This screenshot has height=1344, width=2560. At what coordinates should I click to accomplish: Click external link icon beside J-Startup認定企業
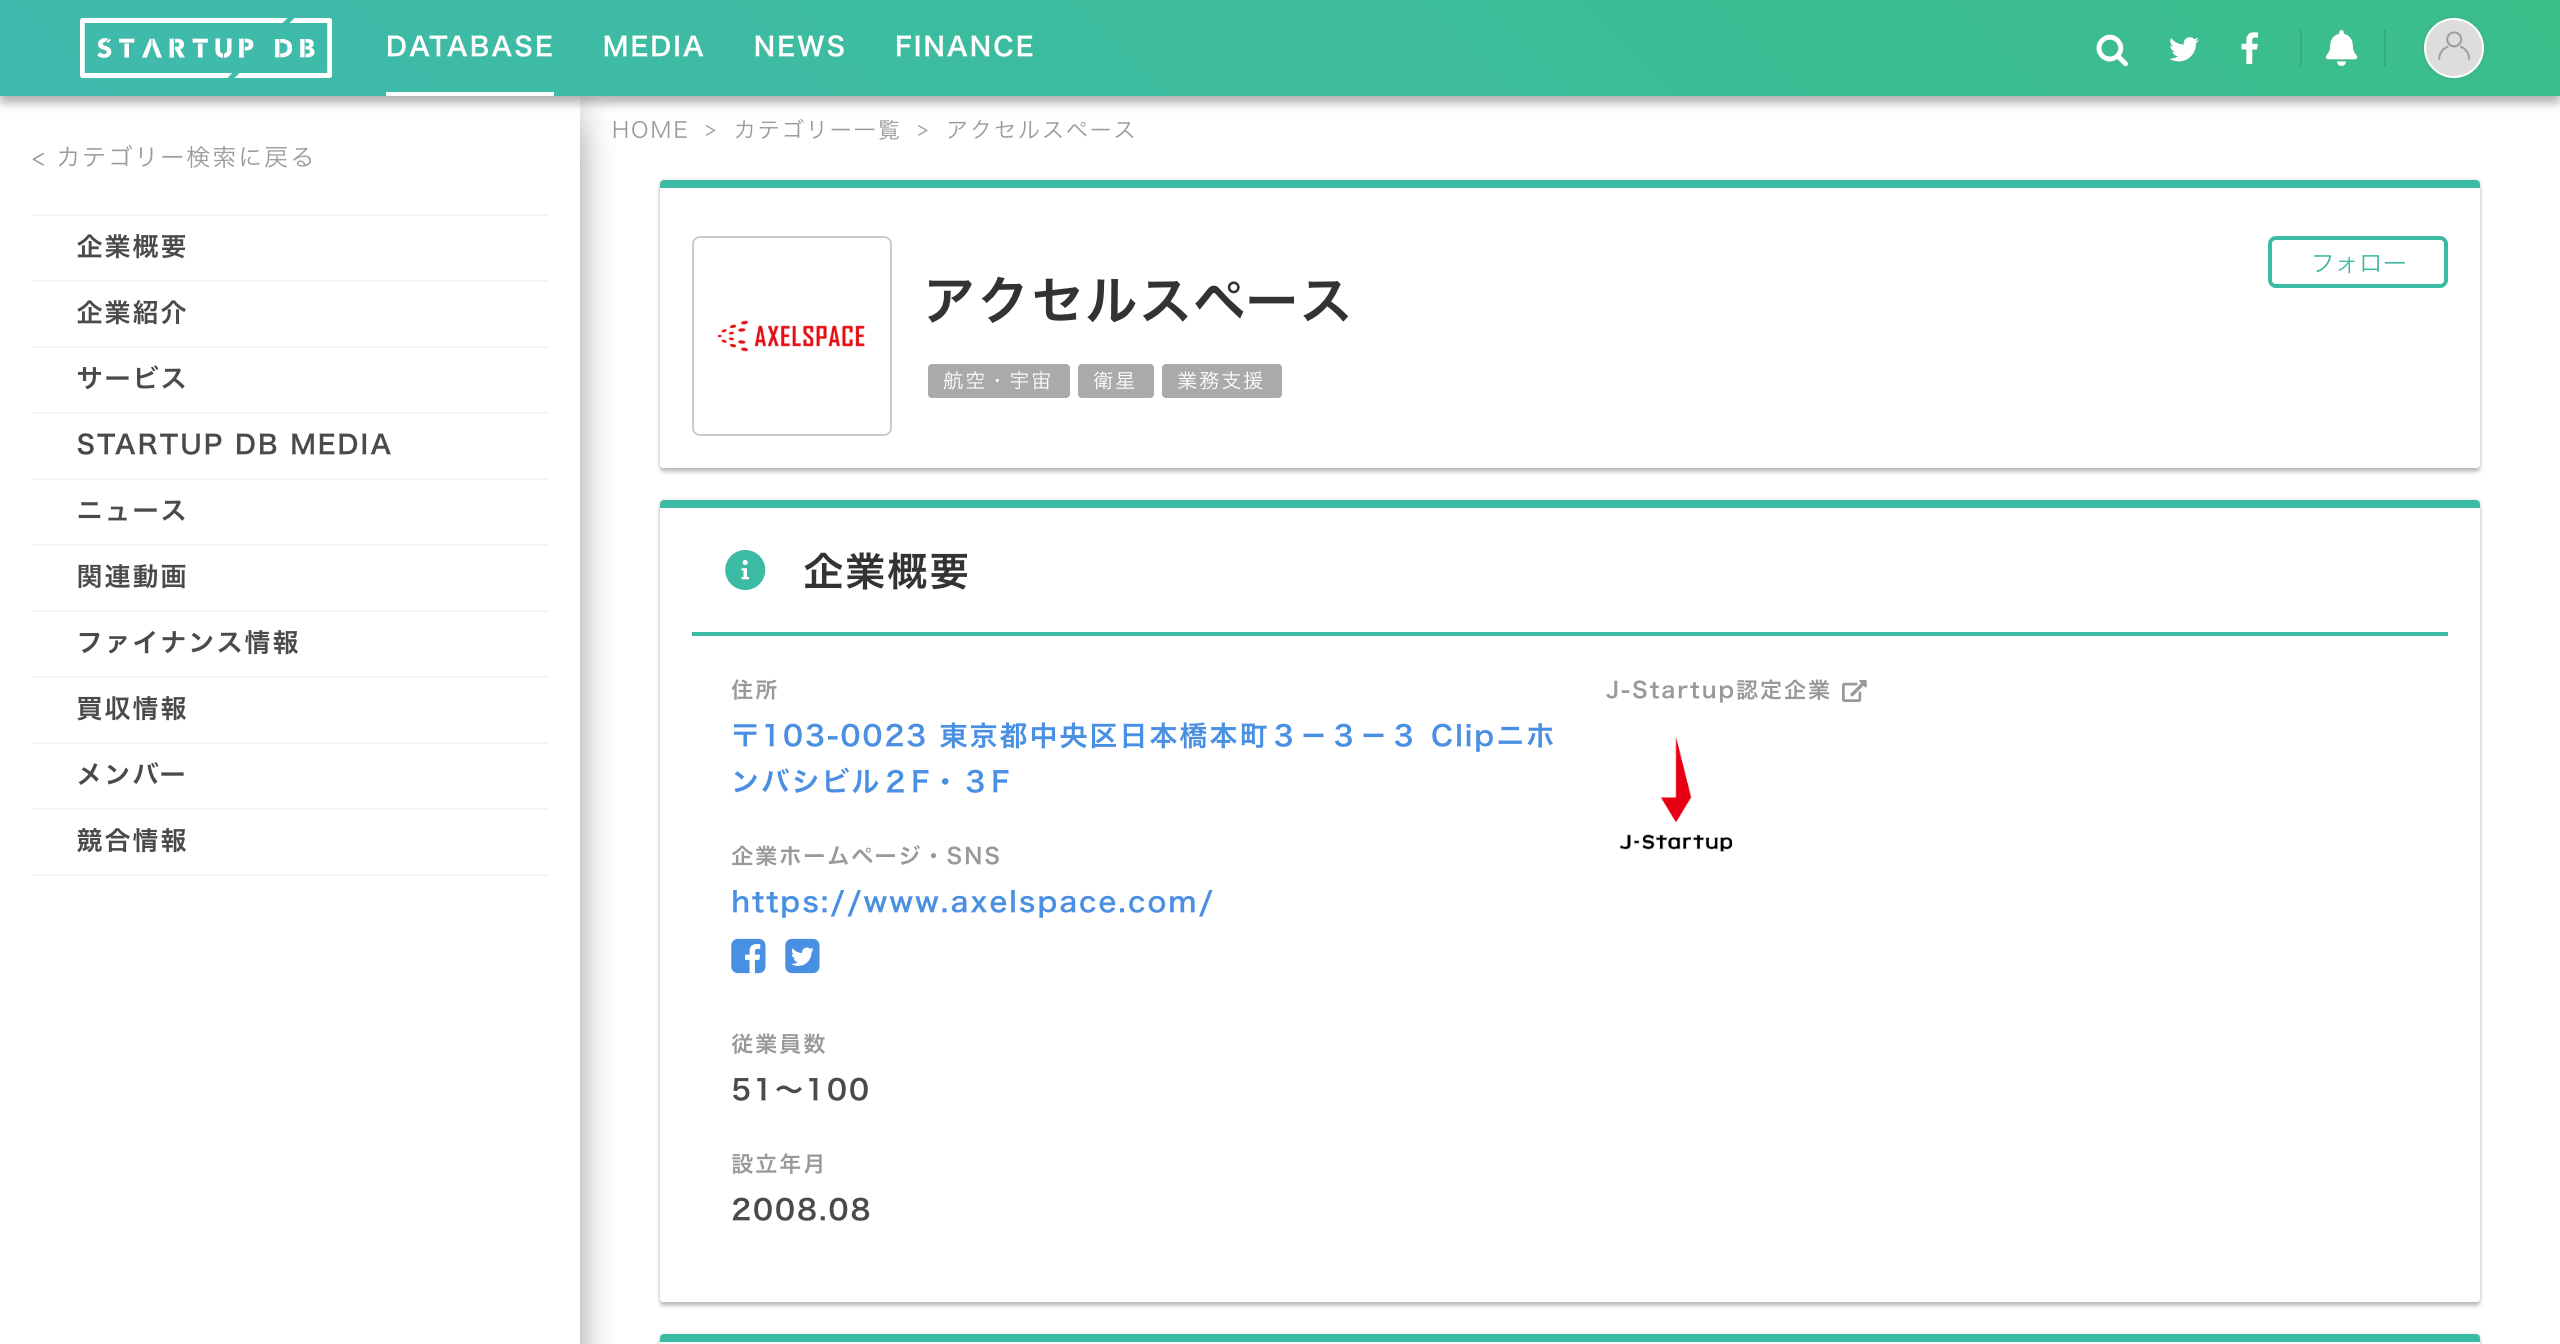[1854, 691]
